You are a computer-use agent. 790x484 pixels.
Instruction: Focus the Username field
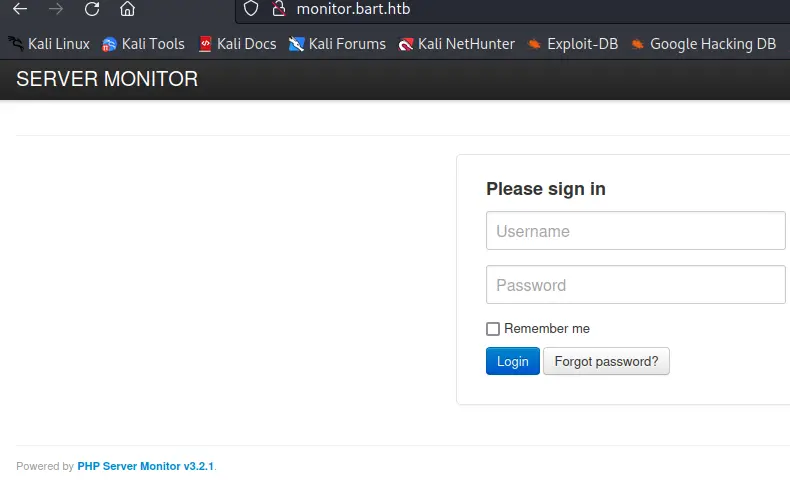pos(635,231)
